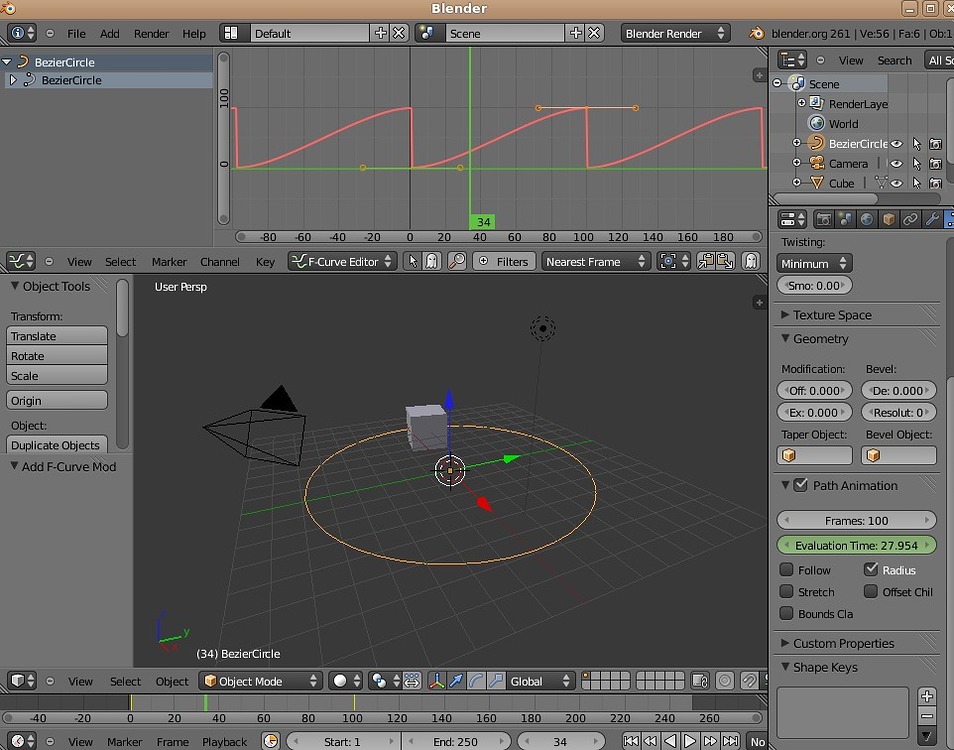Toggle Cube visibility eye in outliner
The height and width of the screenshot is (750, 954).
pos(897,183)
